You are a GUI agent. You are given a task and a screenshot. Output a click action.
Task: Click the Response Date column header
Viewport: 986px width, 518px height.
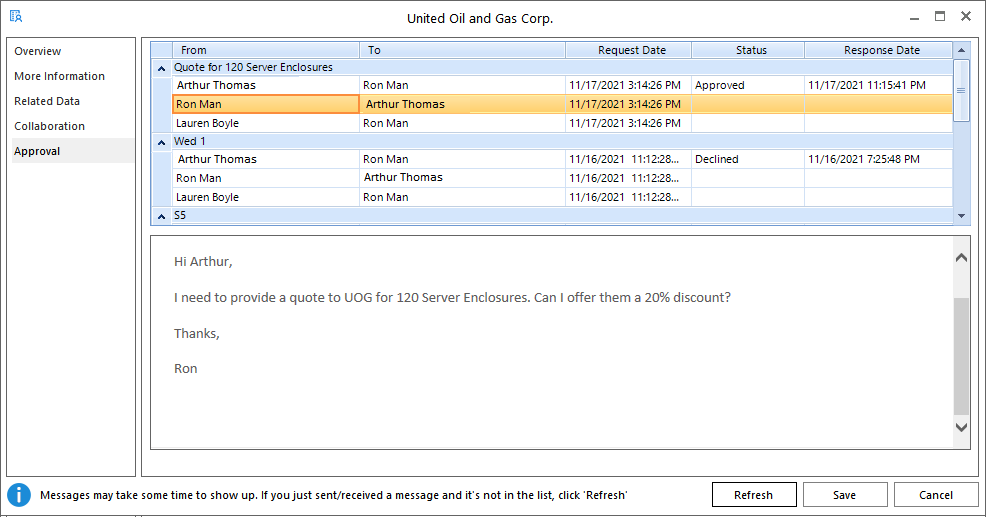coord(881,50)
